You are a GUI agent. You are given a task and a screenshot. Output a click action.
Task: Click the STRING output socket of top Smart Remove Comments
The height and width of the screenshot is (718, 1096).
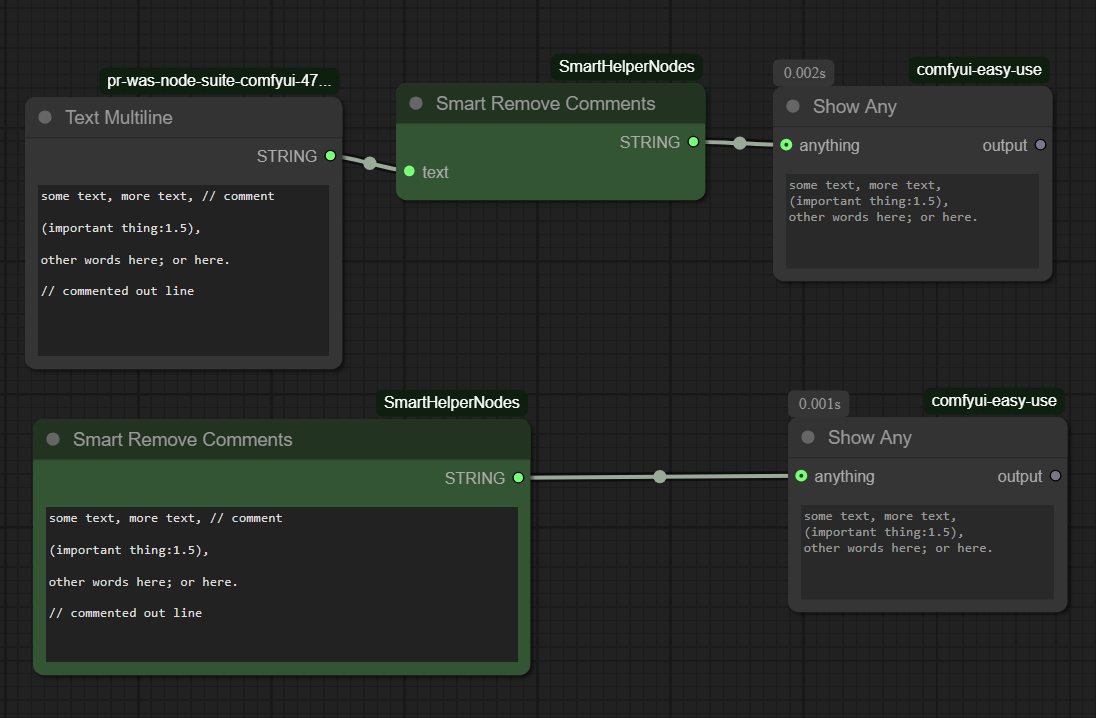click(x=693, y=142)
